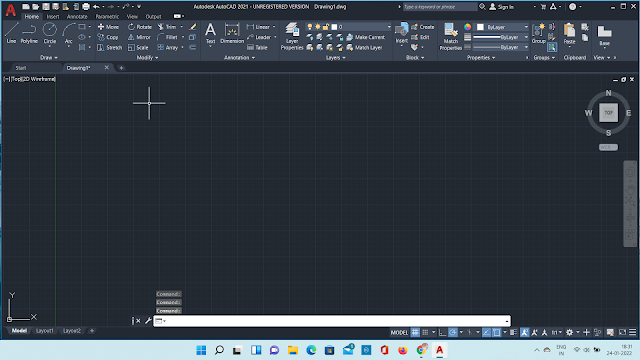
Task: Click Sign In button
Action: (502, 7)
